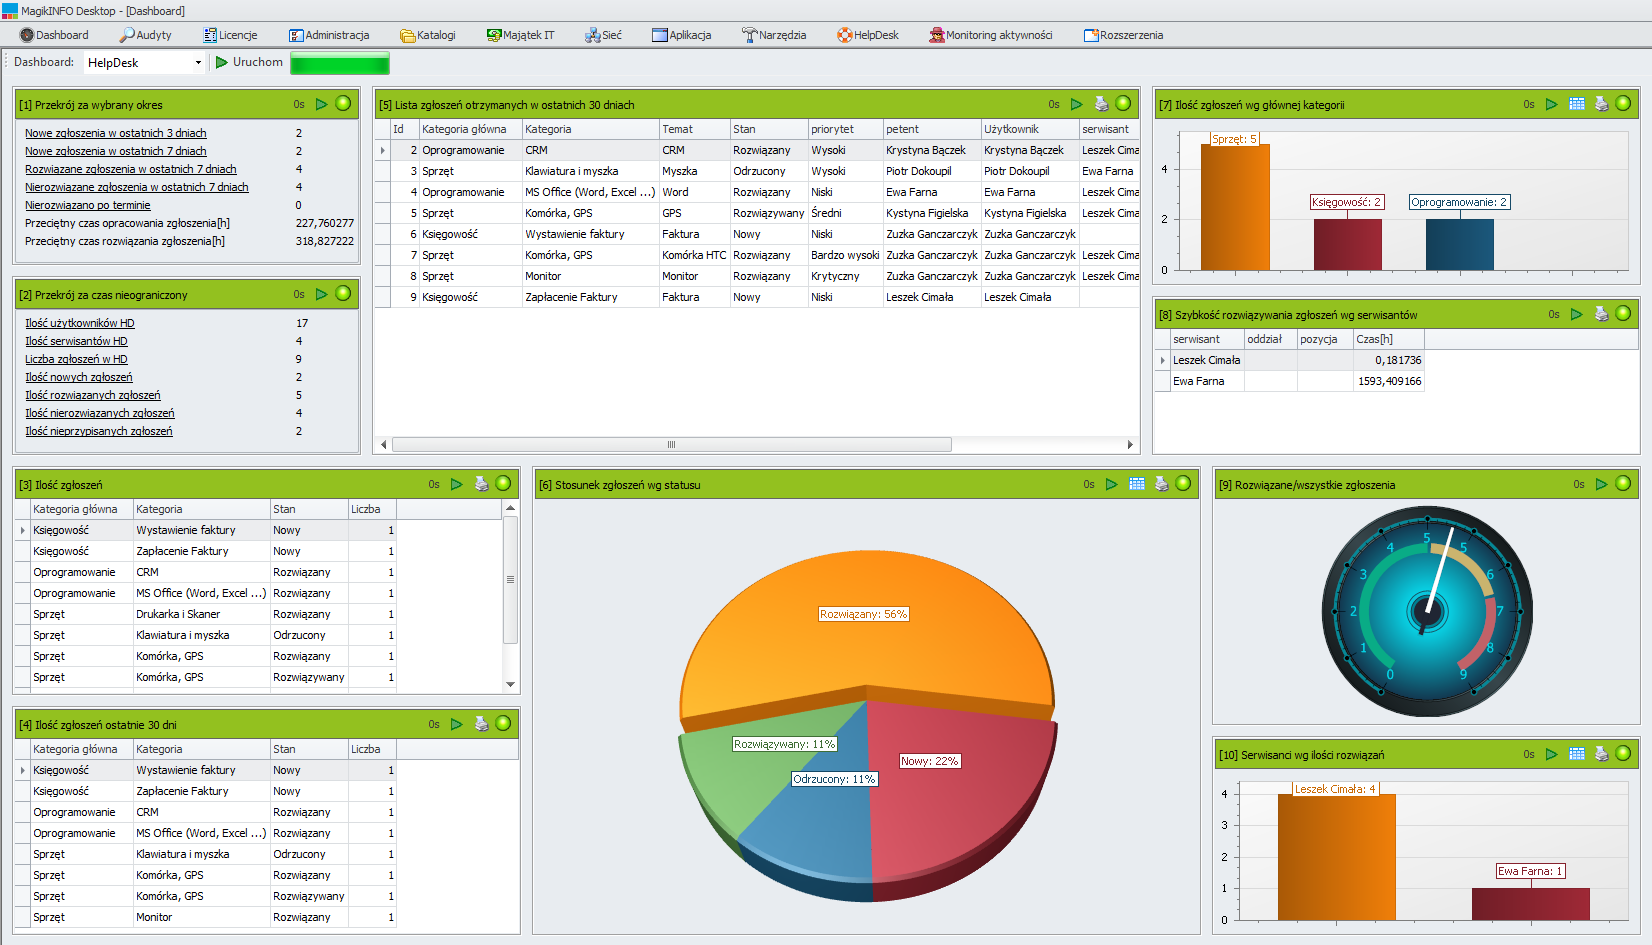Select the Temat column header in panel [5]
1652x945 pixels.
(x=677, y=129)
